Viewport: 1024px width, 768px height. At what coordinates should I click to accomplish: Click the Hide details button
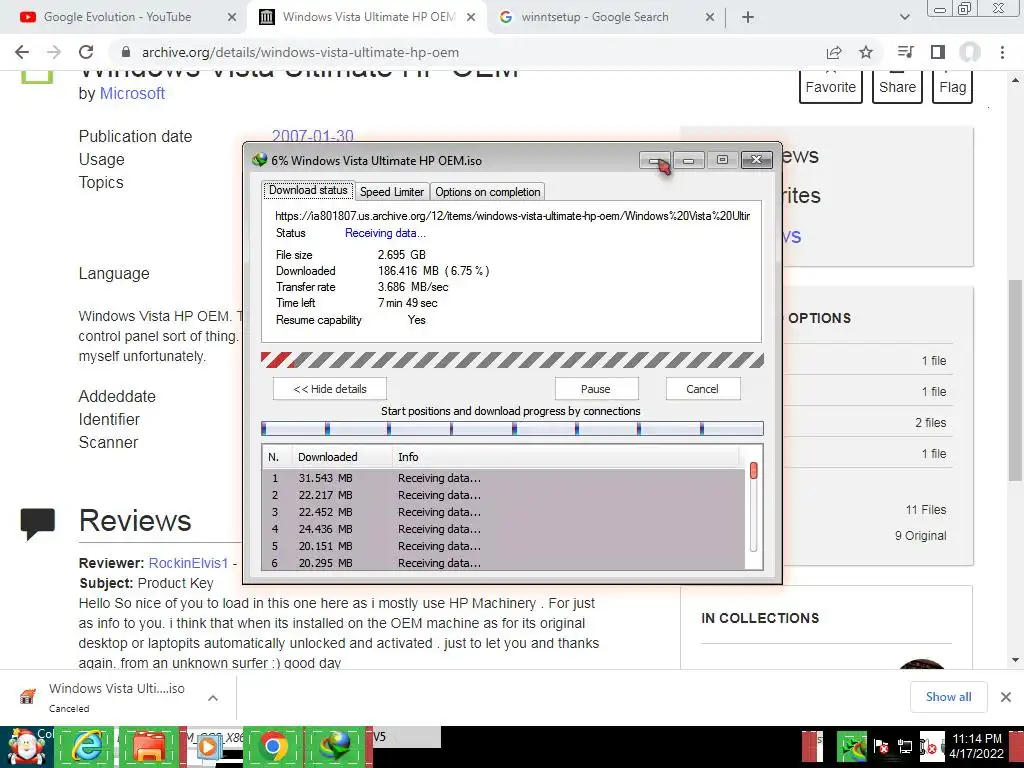330,389
